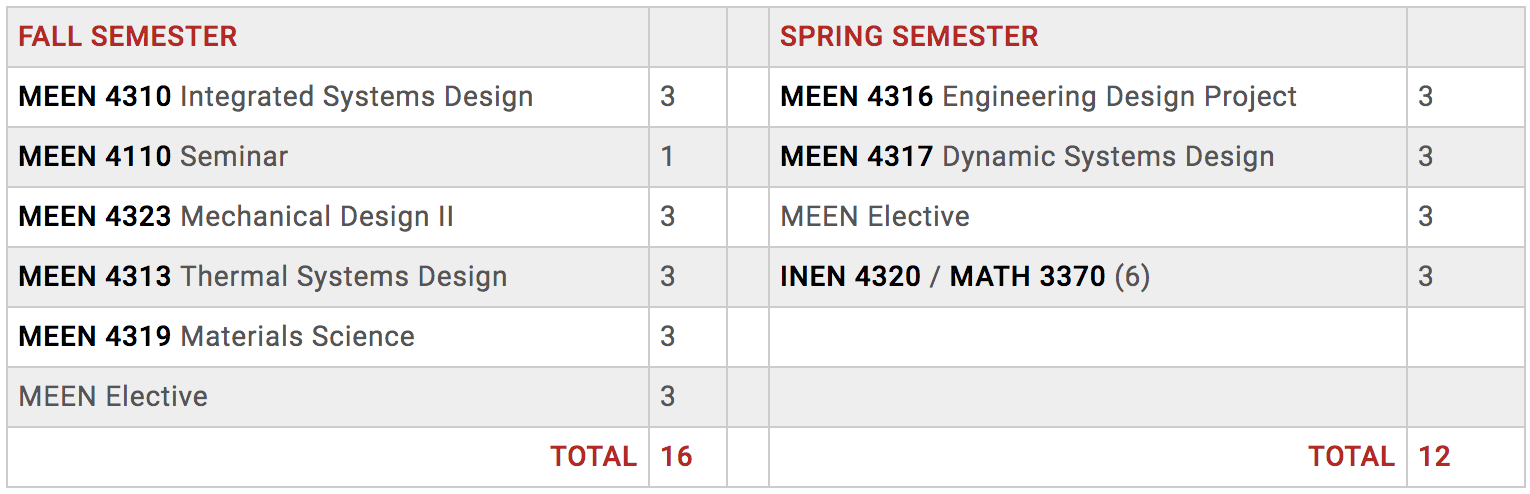Click the Mechanical Design II title text
Screen dimensions: 1530x494
[x=317, y=217]
